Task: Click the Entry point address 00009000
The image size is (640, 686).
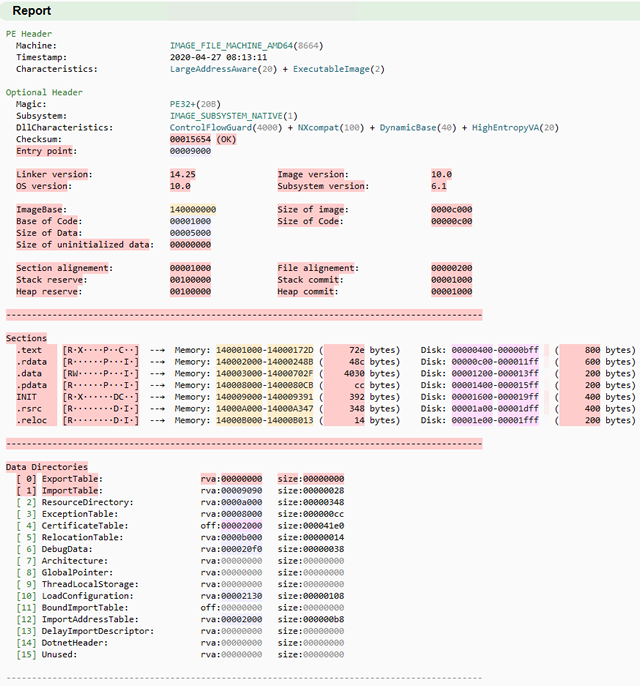Action: coord(190,151)
